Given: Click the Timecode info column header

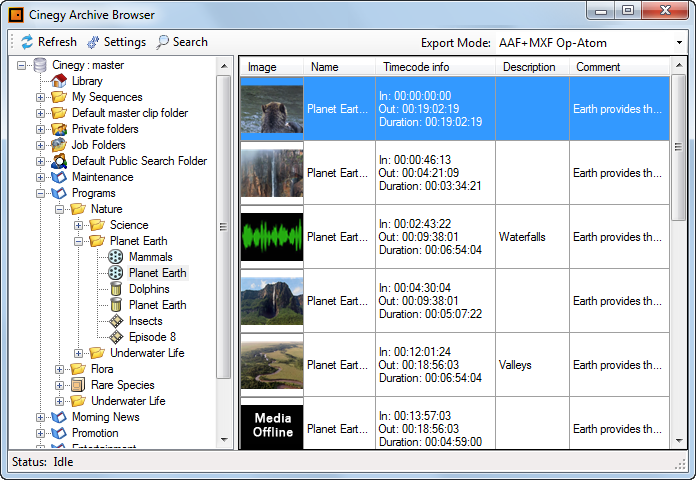Looking at the screenshot, I should tap(435, 67).
